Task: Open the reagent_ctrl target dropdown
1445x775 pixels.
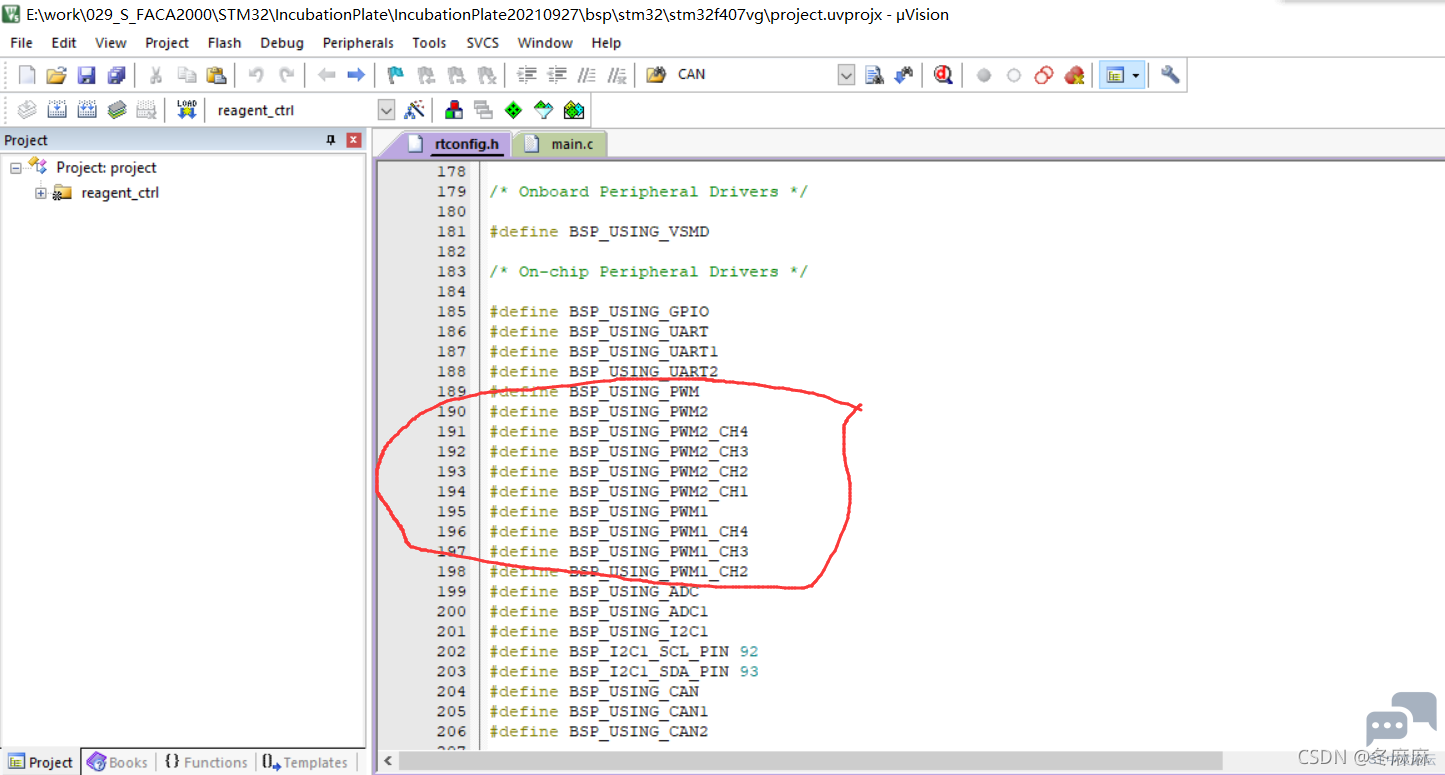Action: coord(386,110)
